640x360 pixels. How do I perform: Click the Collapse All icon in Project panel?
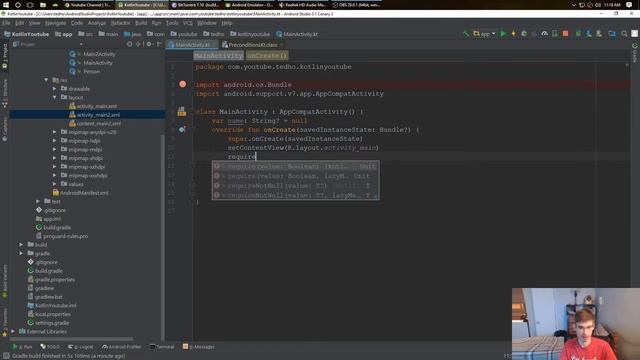click(x=138, y=44)
